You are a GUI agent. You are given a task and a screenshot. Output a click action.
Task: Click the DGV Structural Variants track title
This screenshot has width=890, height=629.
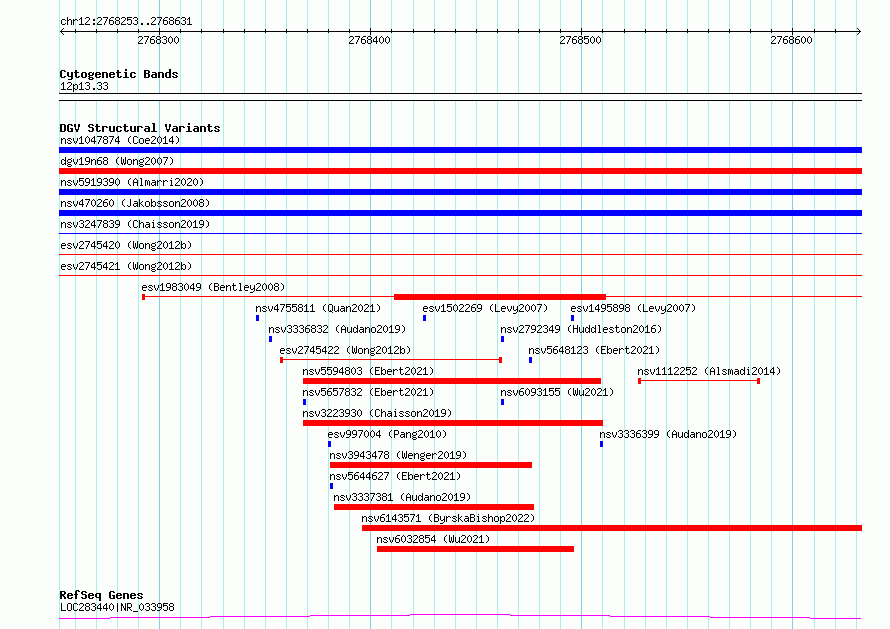pos(140,128)
